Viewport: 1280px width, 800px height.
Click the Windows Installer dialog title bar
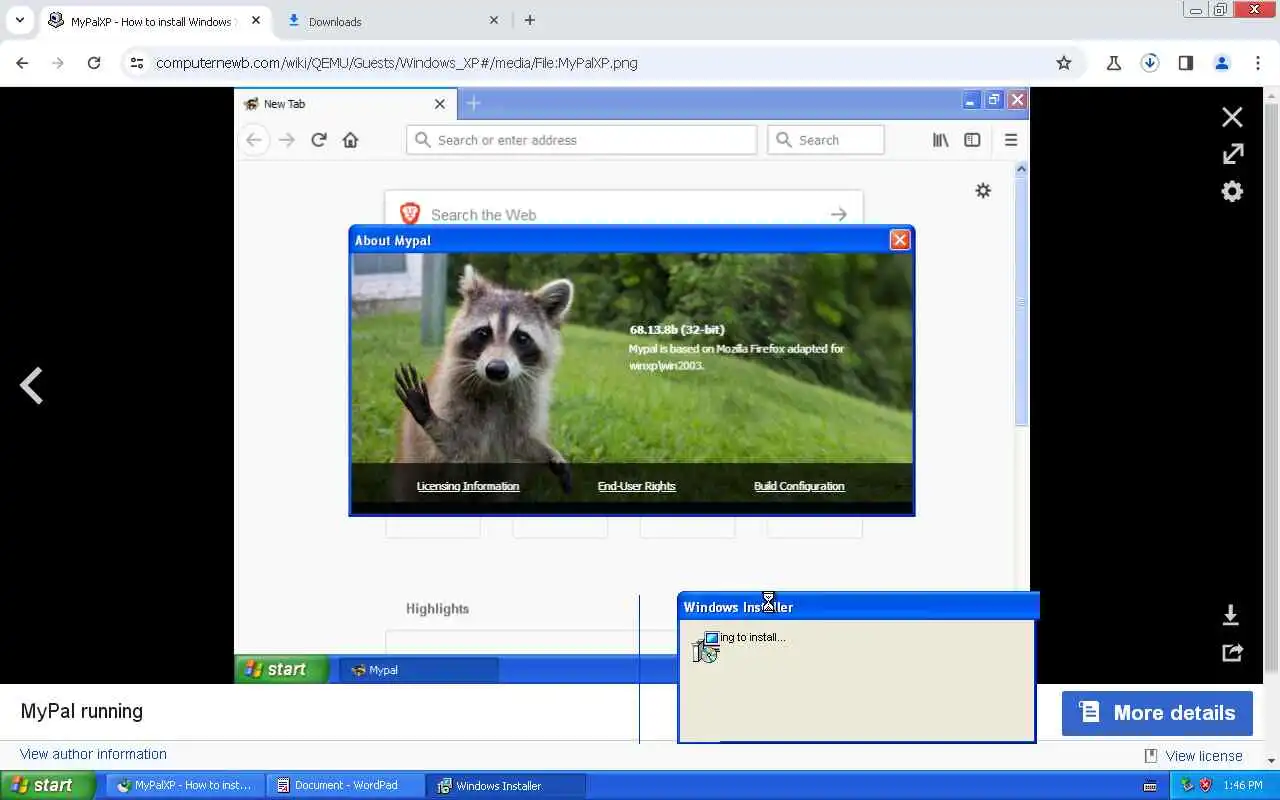point(858,606)
